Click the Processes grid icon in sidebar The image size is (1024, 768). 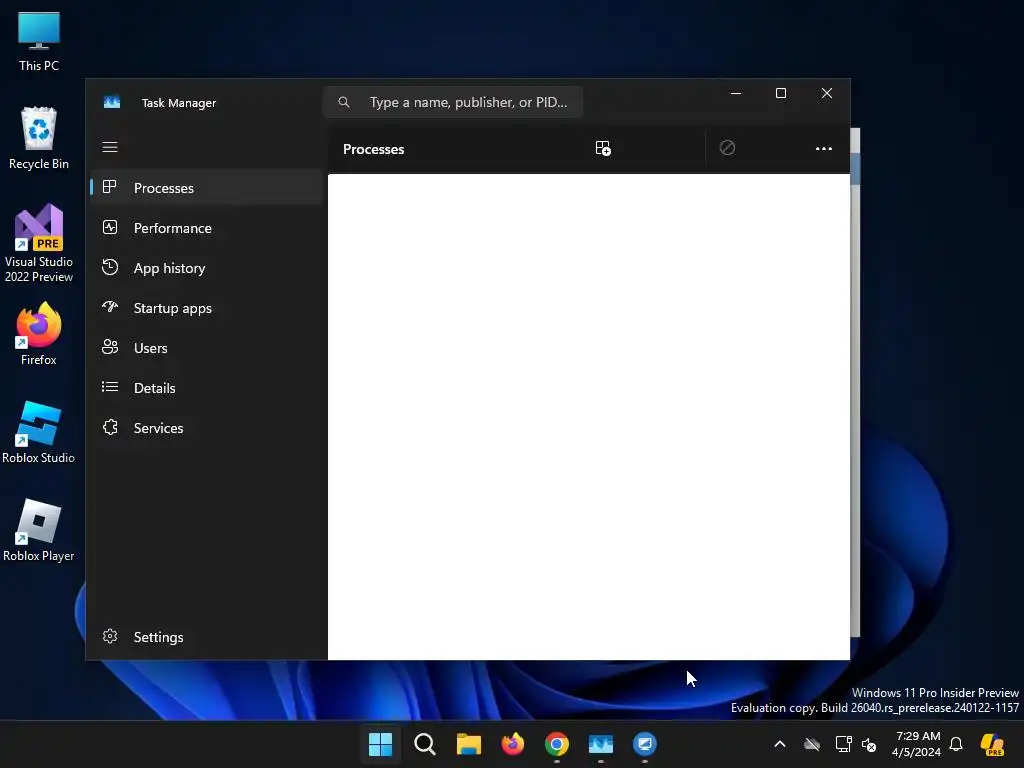(x=110, y=187)
